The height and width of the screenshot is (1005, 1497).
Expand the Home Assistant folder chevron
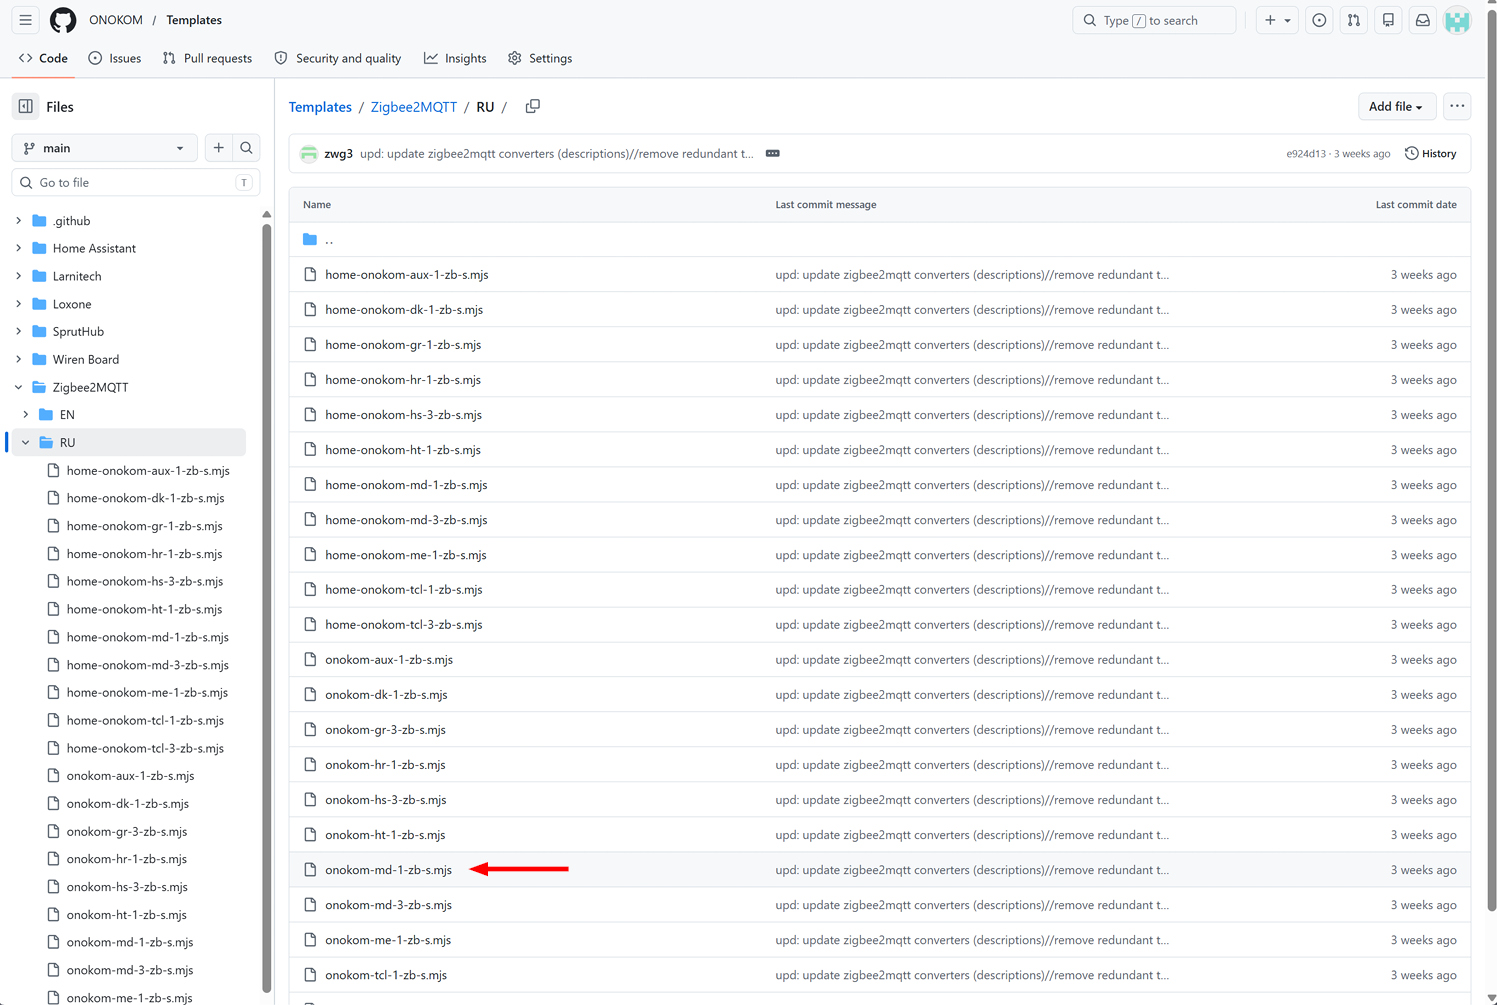[19, 248]
